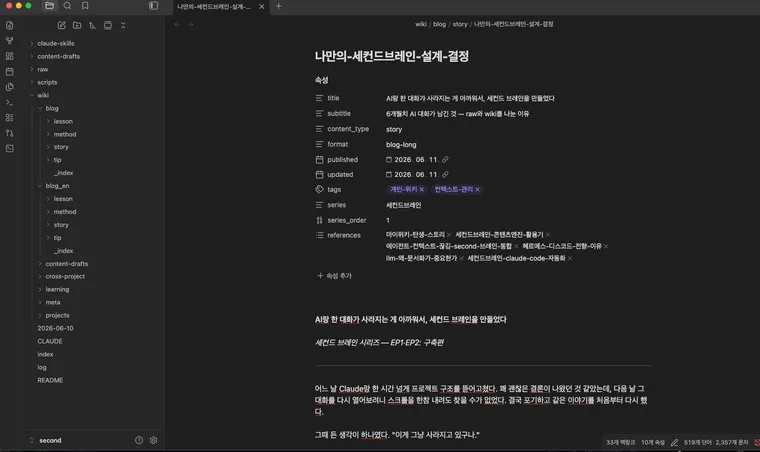Click the templates ribbon icon
760x452 pixels.
click(x=10, y=87)
